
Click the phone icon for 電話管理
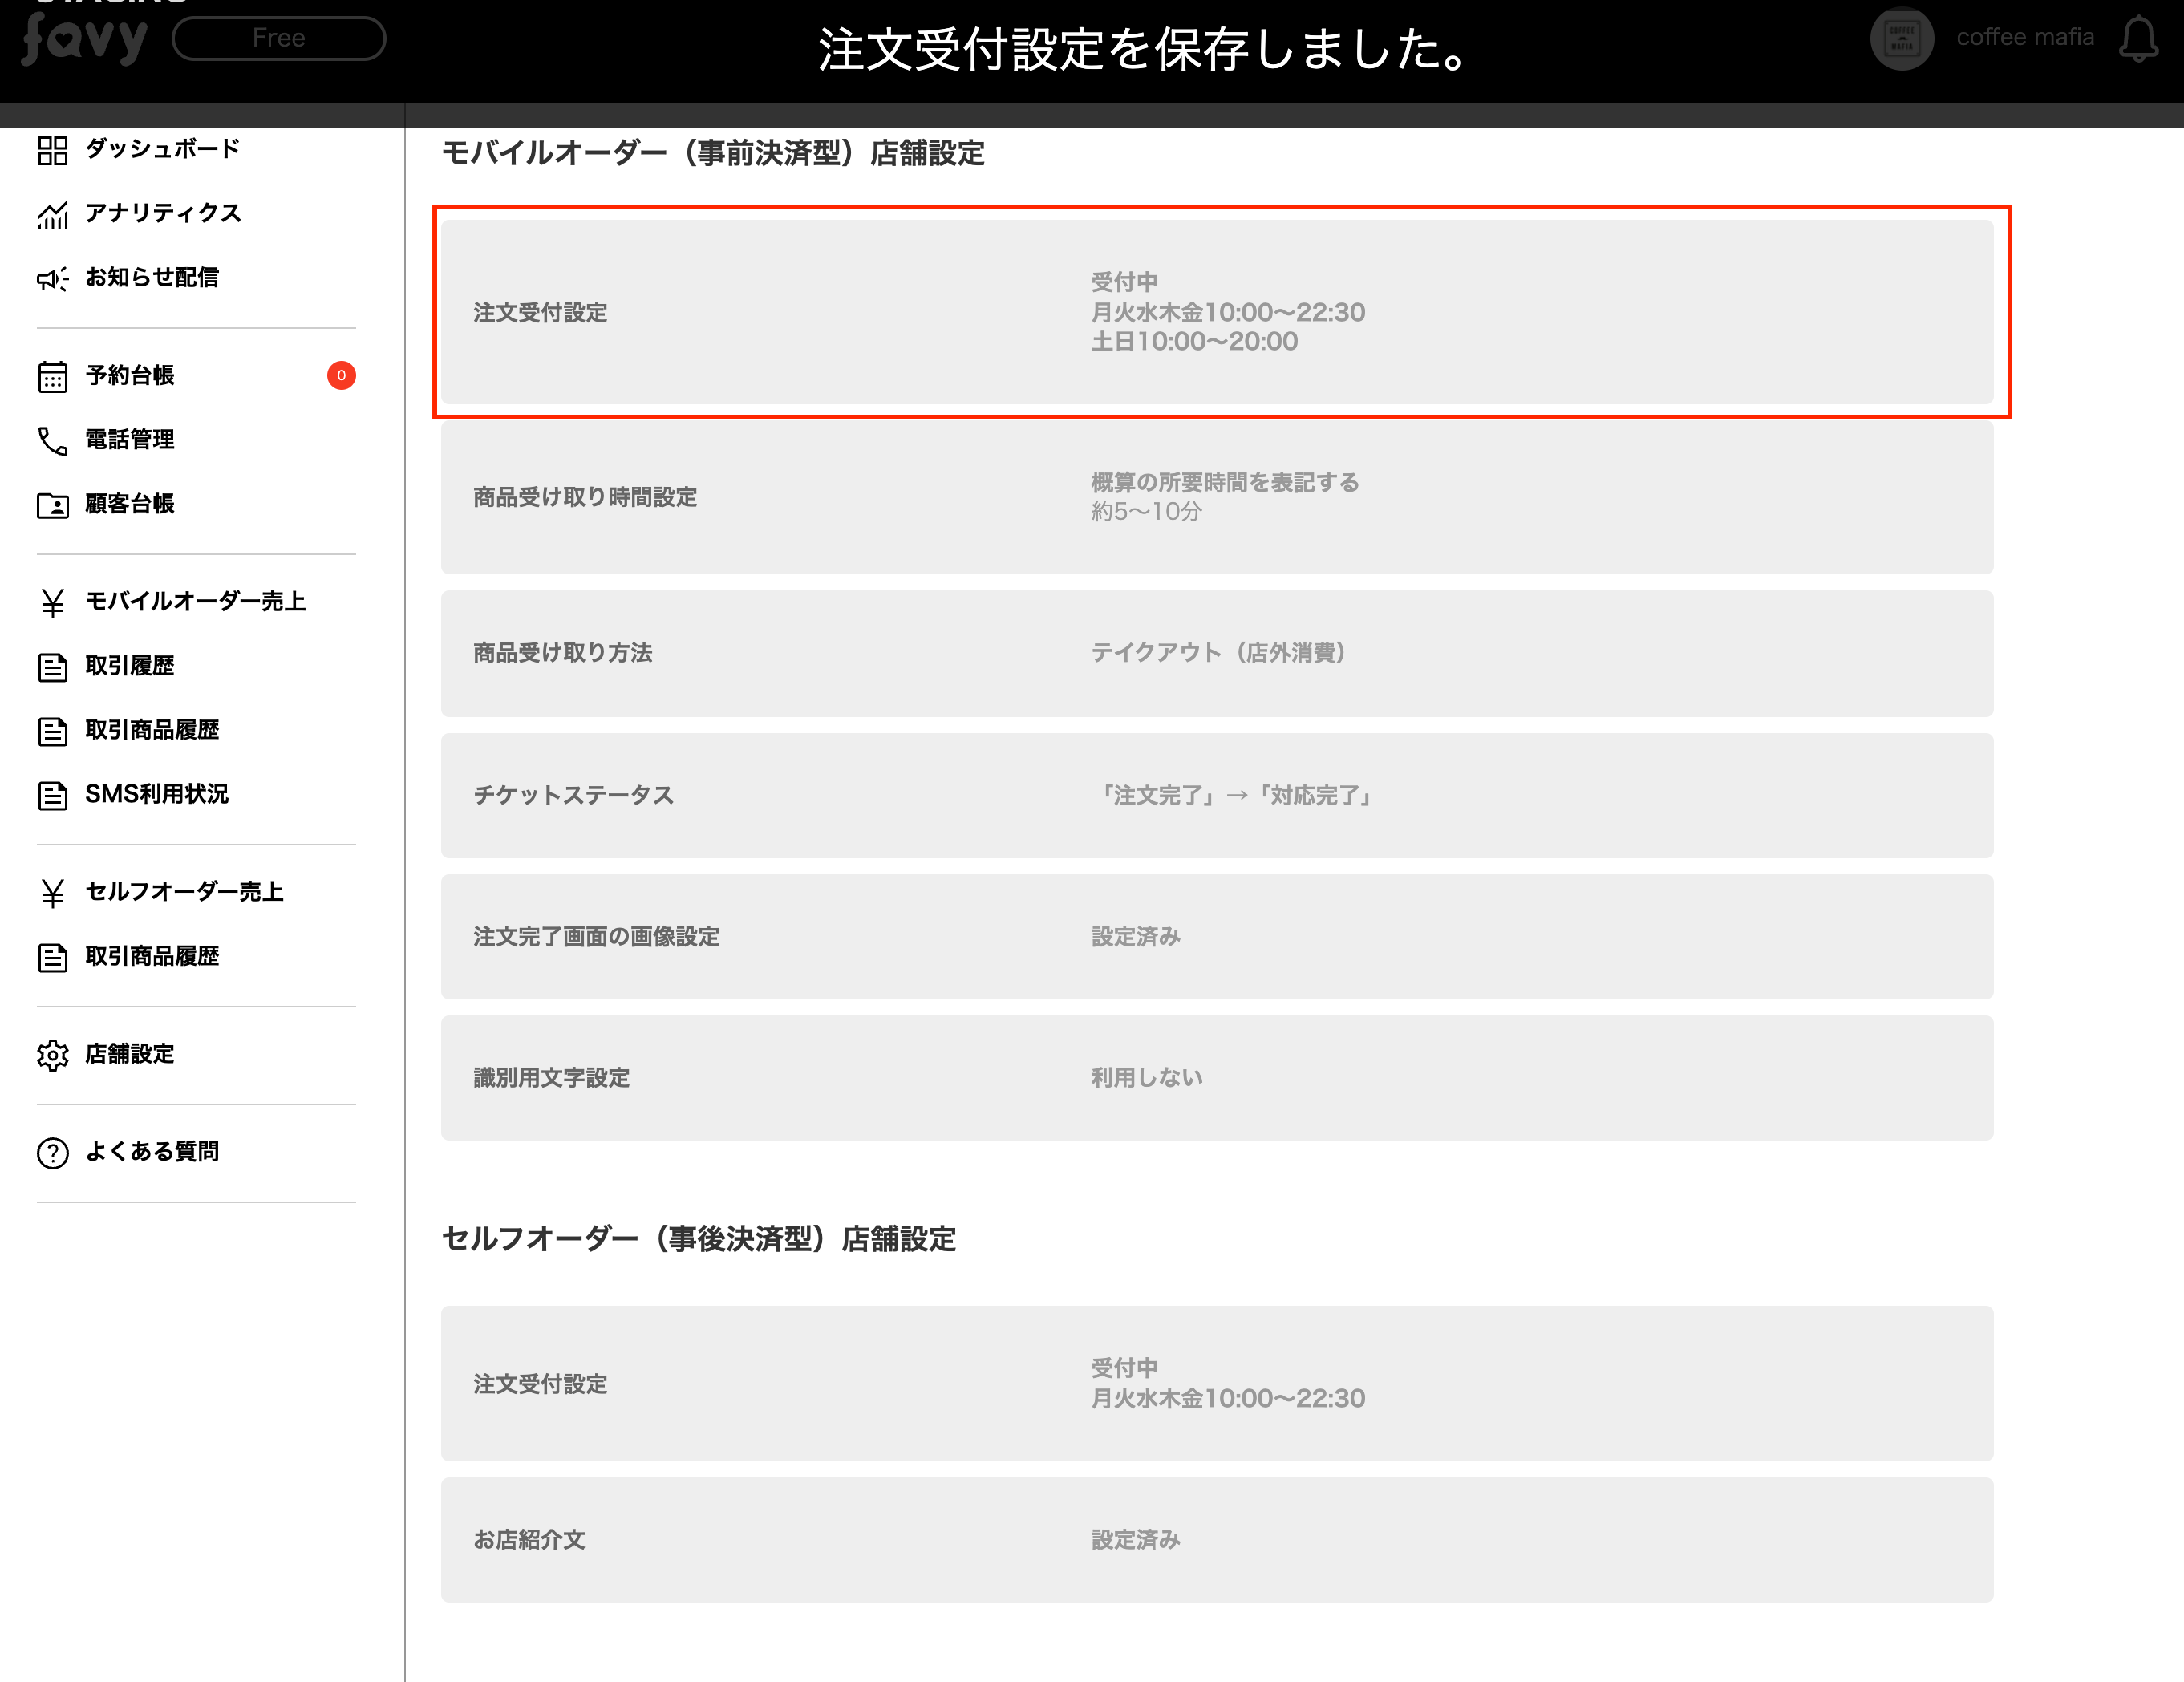[x=52, y=440]
